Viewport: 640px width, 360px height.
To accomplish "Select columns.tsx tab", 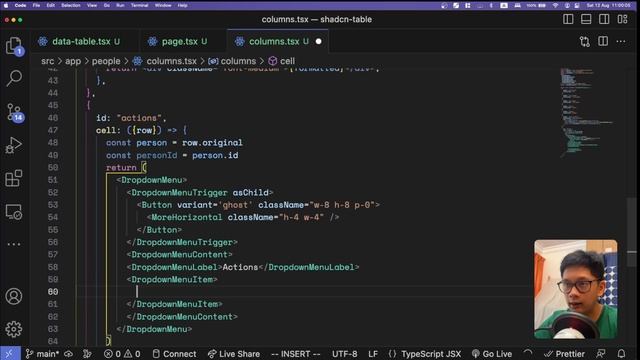I will point(273,41).
